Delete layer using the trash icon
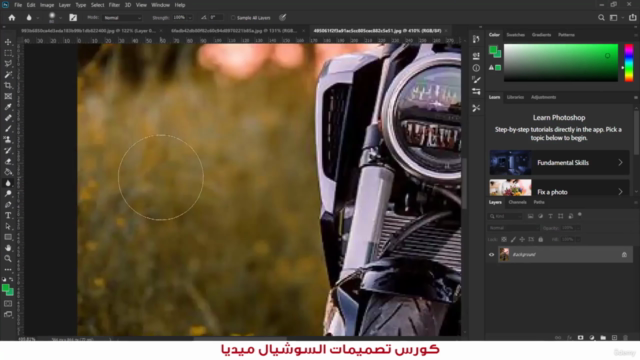Image resolution: width=640 pixels, height=360 pixels. (626, 338)
